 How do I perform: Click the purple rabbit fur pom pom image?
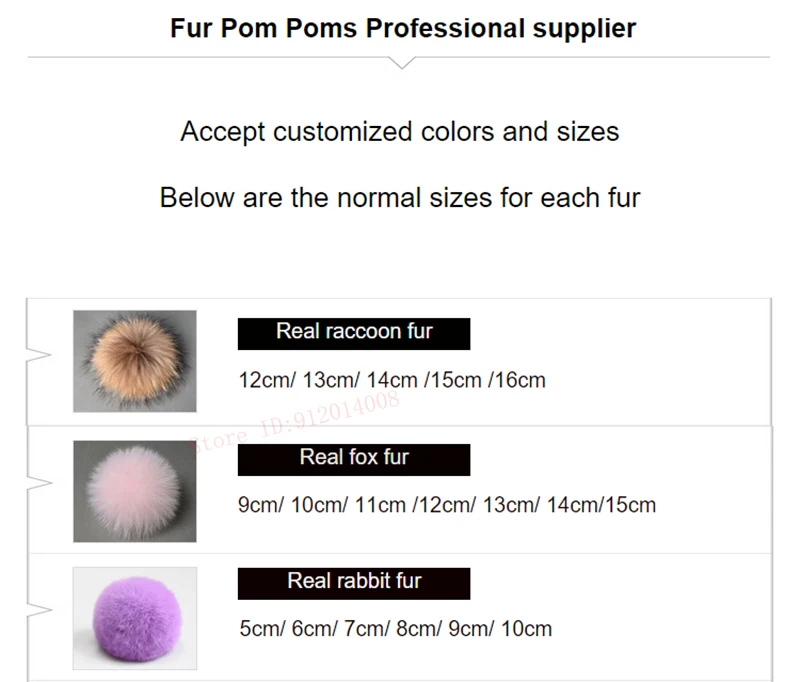tap(135, 618)
